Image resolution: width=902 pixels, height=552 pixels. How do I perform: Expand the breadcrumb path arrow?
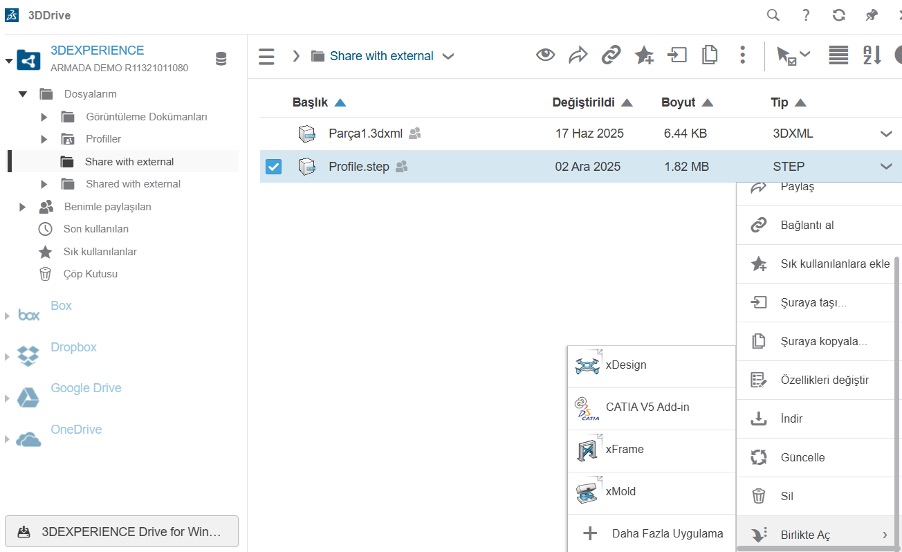tap(296, 56)
